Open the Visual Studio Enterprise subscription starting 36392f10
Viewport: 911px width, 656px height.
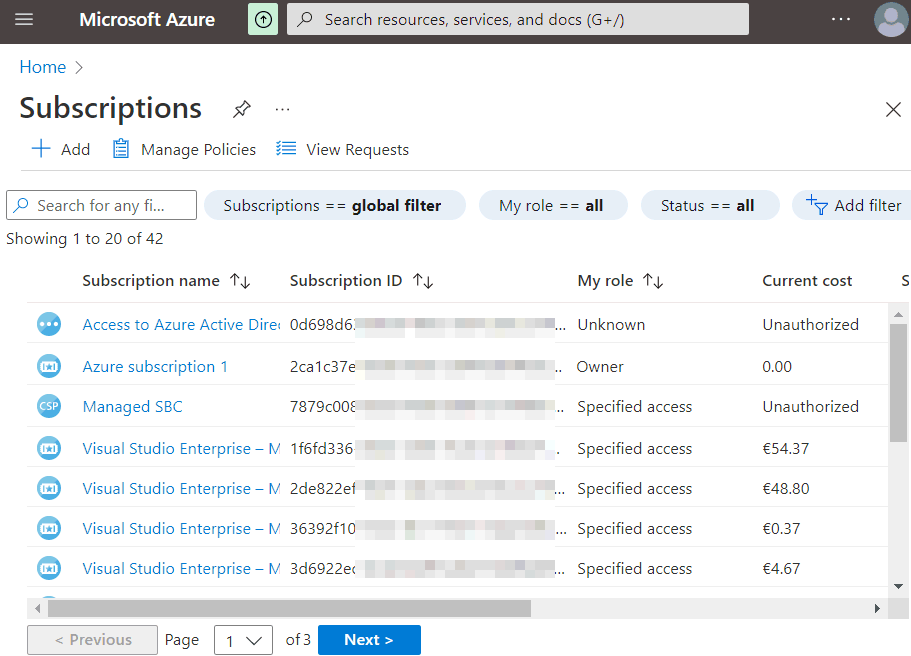click(x=181, y=529)
